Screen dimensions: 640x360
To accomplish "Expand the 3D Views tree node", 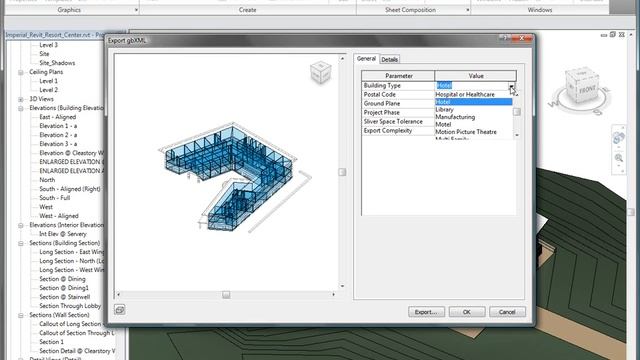I will coord(20,99).
